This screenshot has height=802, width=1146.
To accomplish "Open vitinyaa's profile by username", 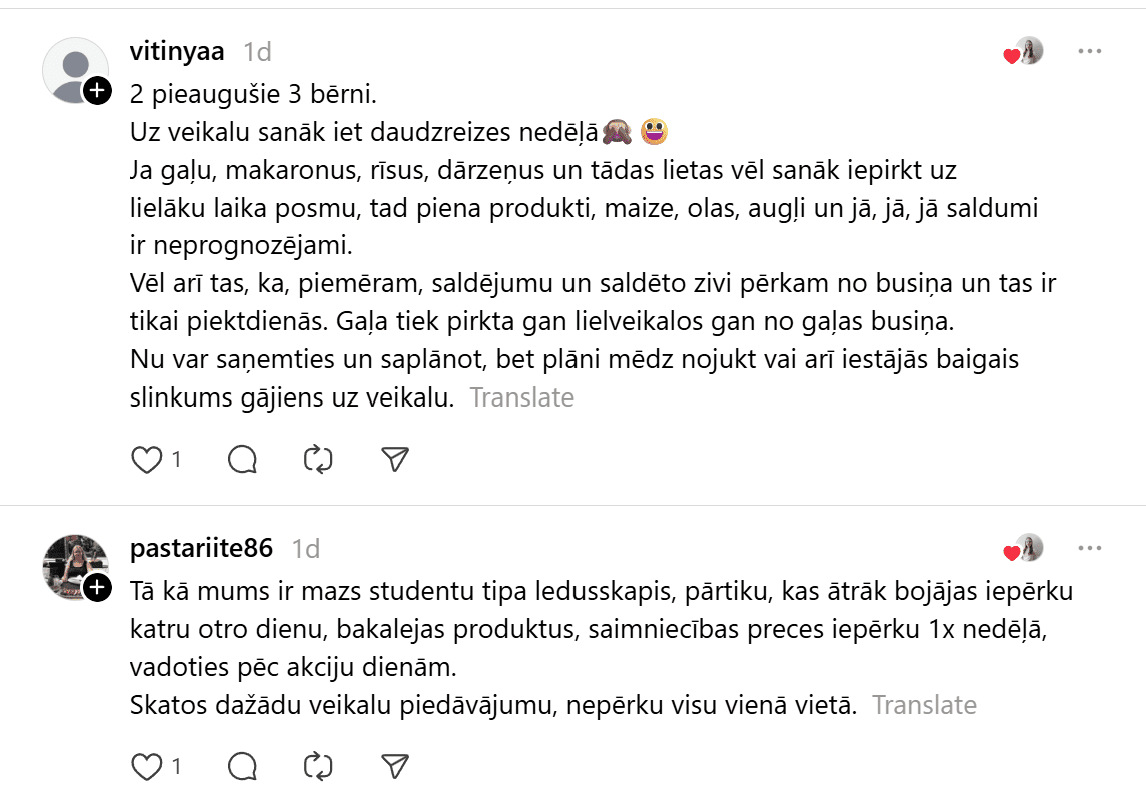I will click(x=177, y=51).
